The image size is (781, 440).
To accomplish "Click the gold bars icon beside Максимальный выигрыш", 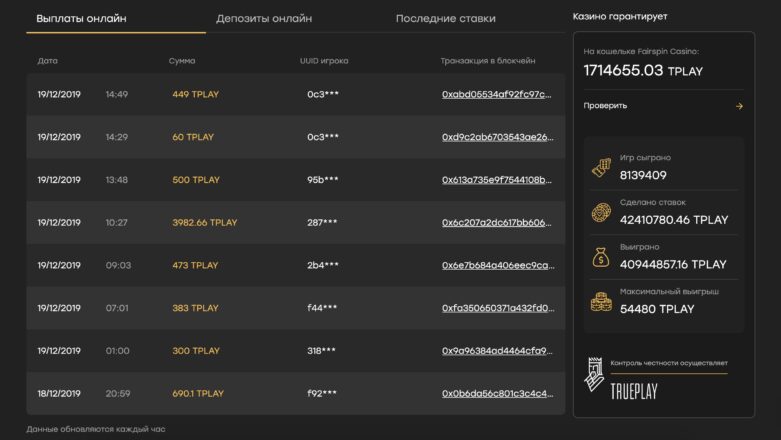I will point(601,302).
